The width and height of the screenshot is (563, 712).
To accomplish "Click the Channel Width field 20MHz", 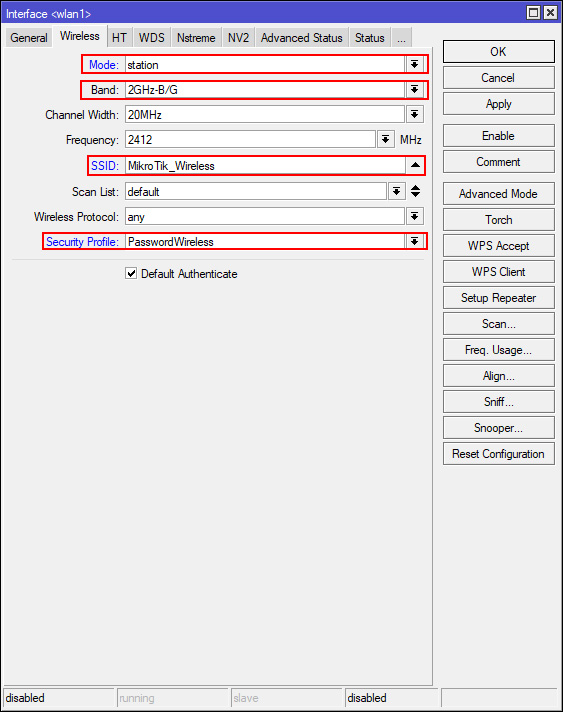I will pos(265,114).
